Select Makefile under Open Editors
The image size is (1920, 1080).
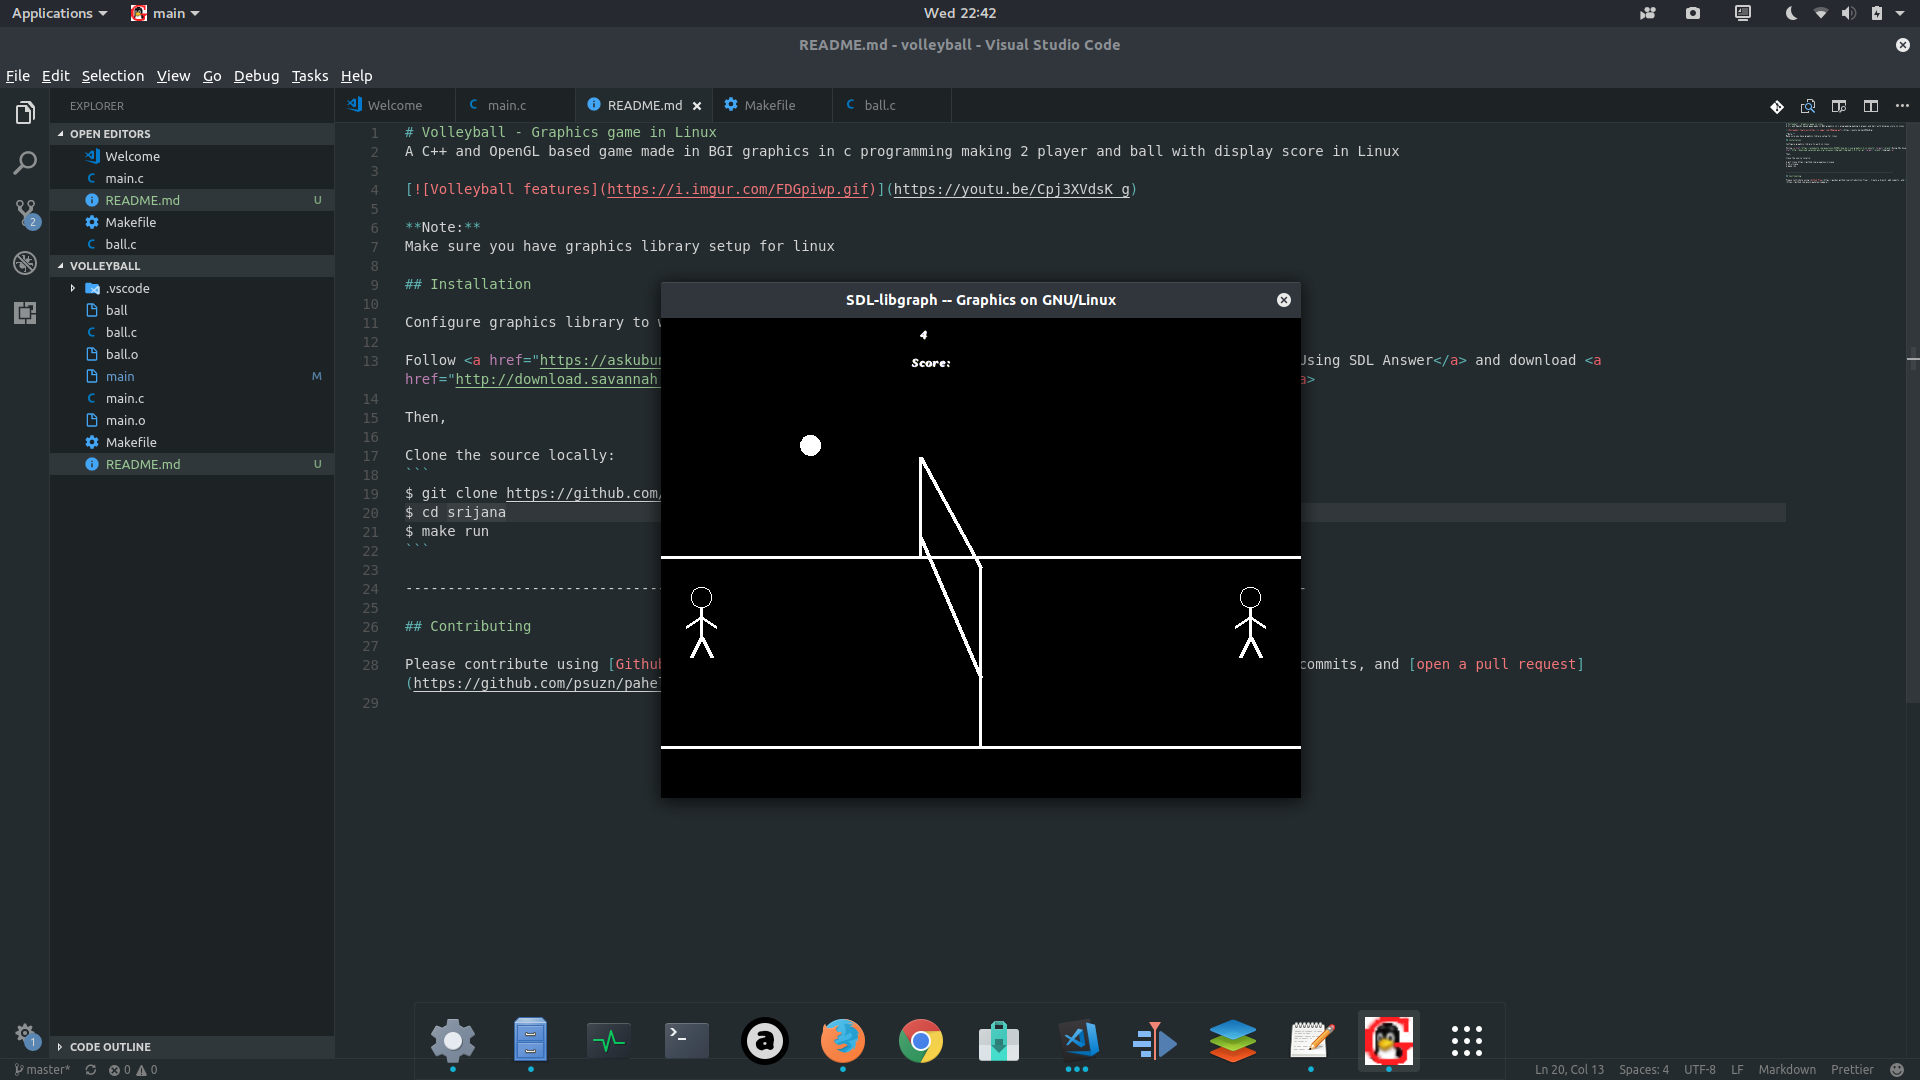[x=192, y=222]
